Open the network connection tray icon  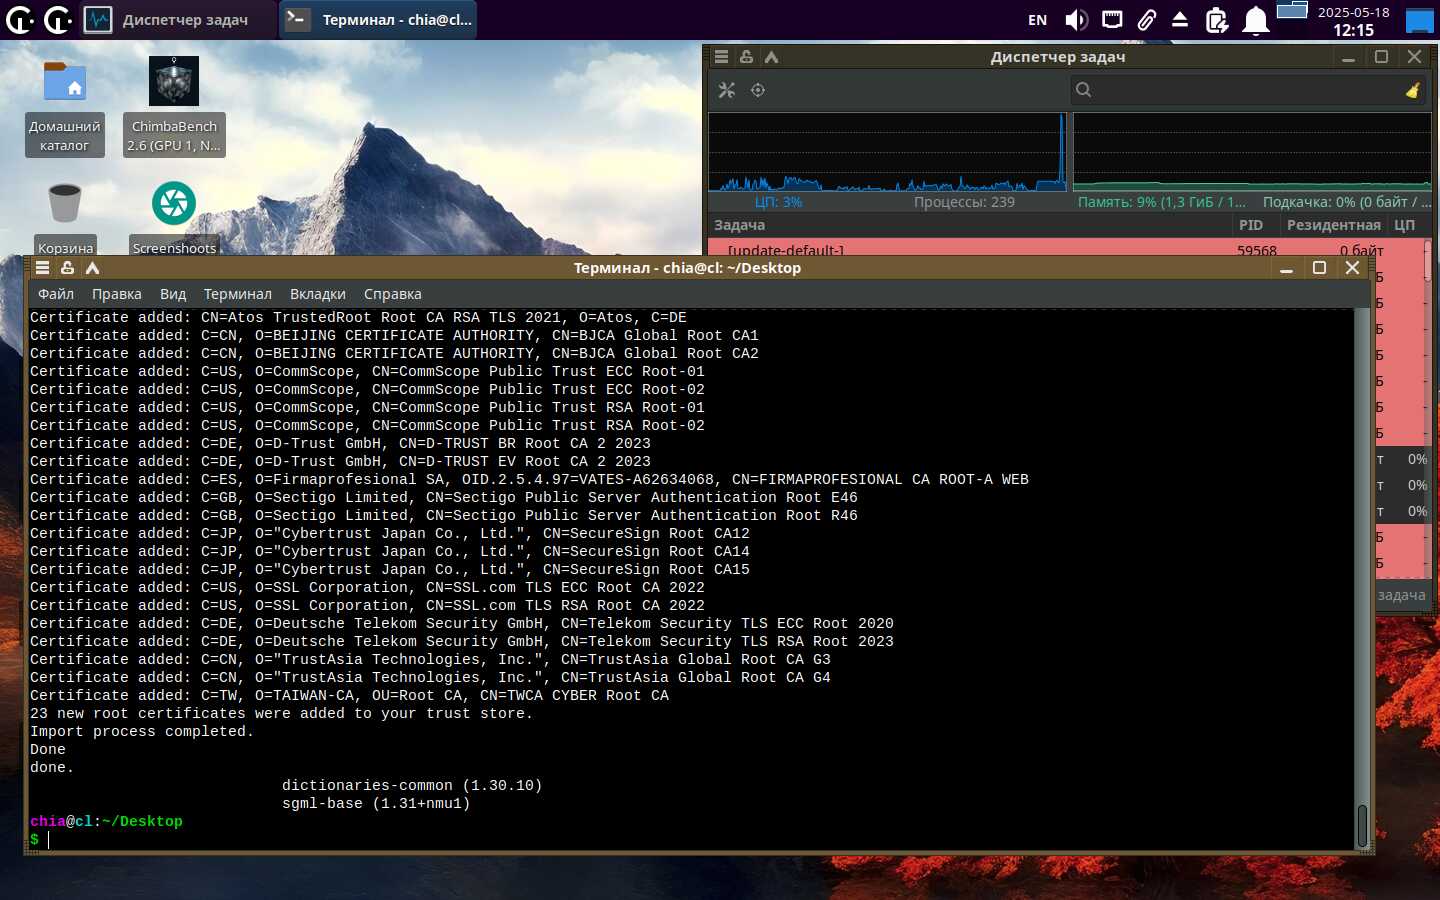1112,19
